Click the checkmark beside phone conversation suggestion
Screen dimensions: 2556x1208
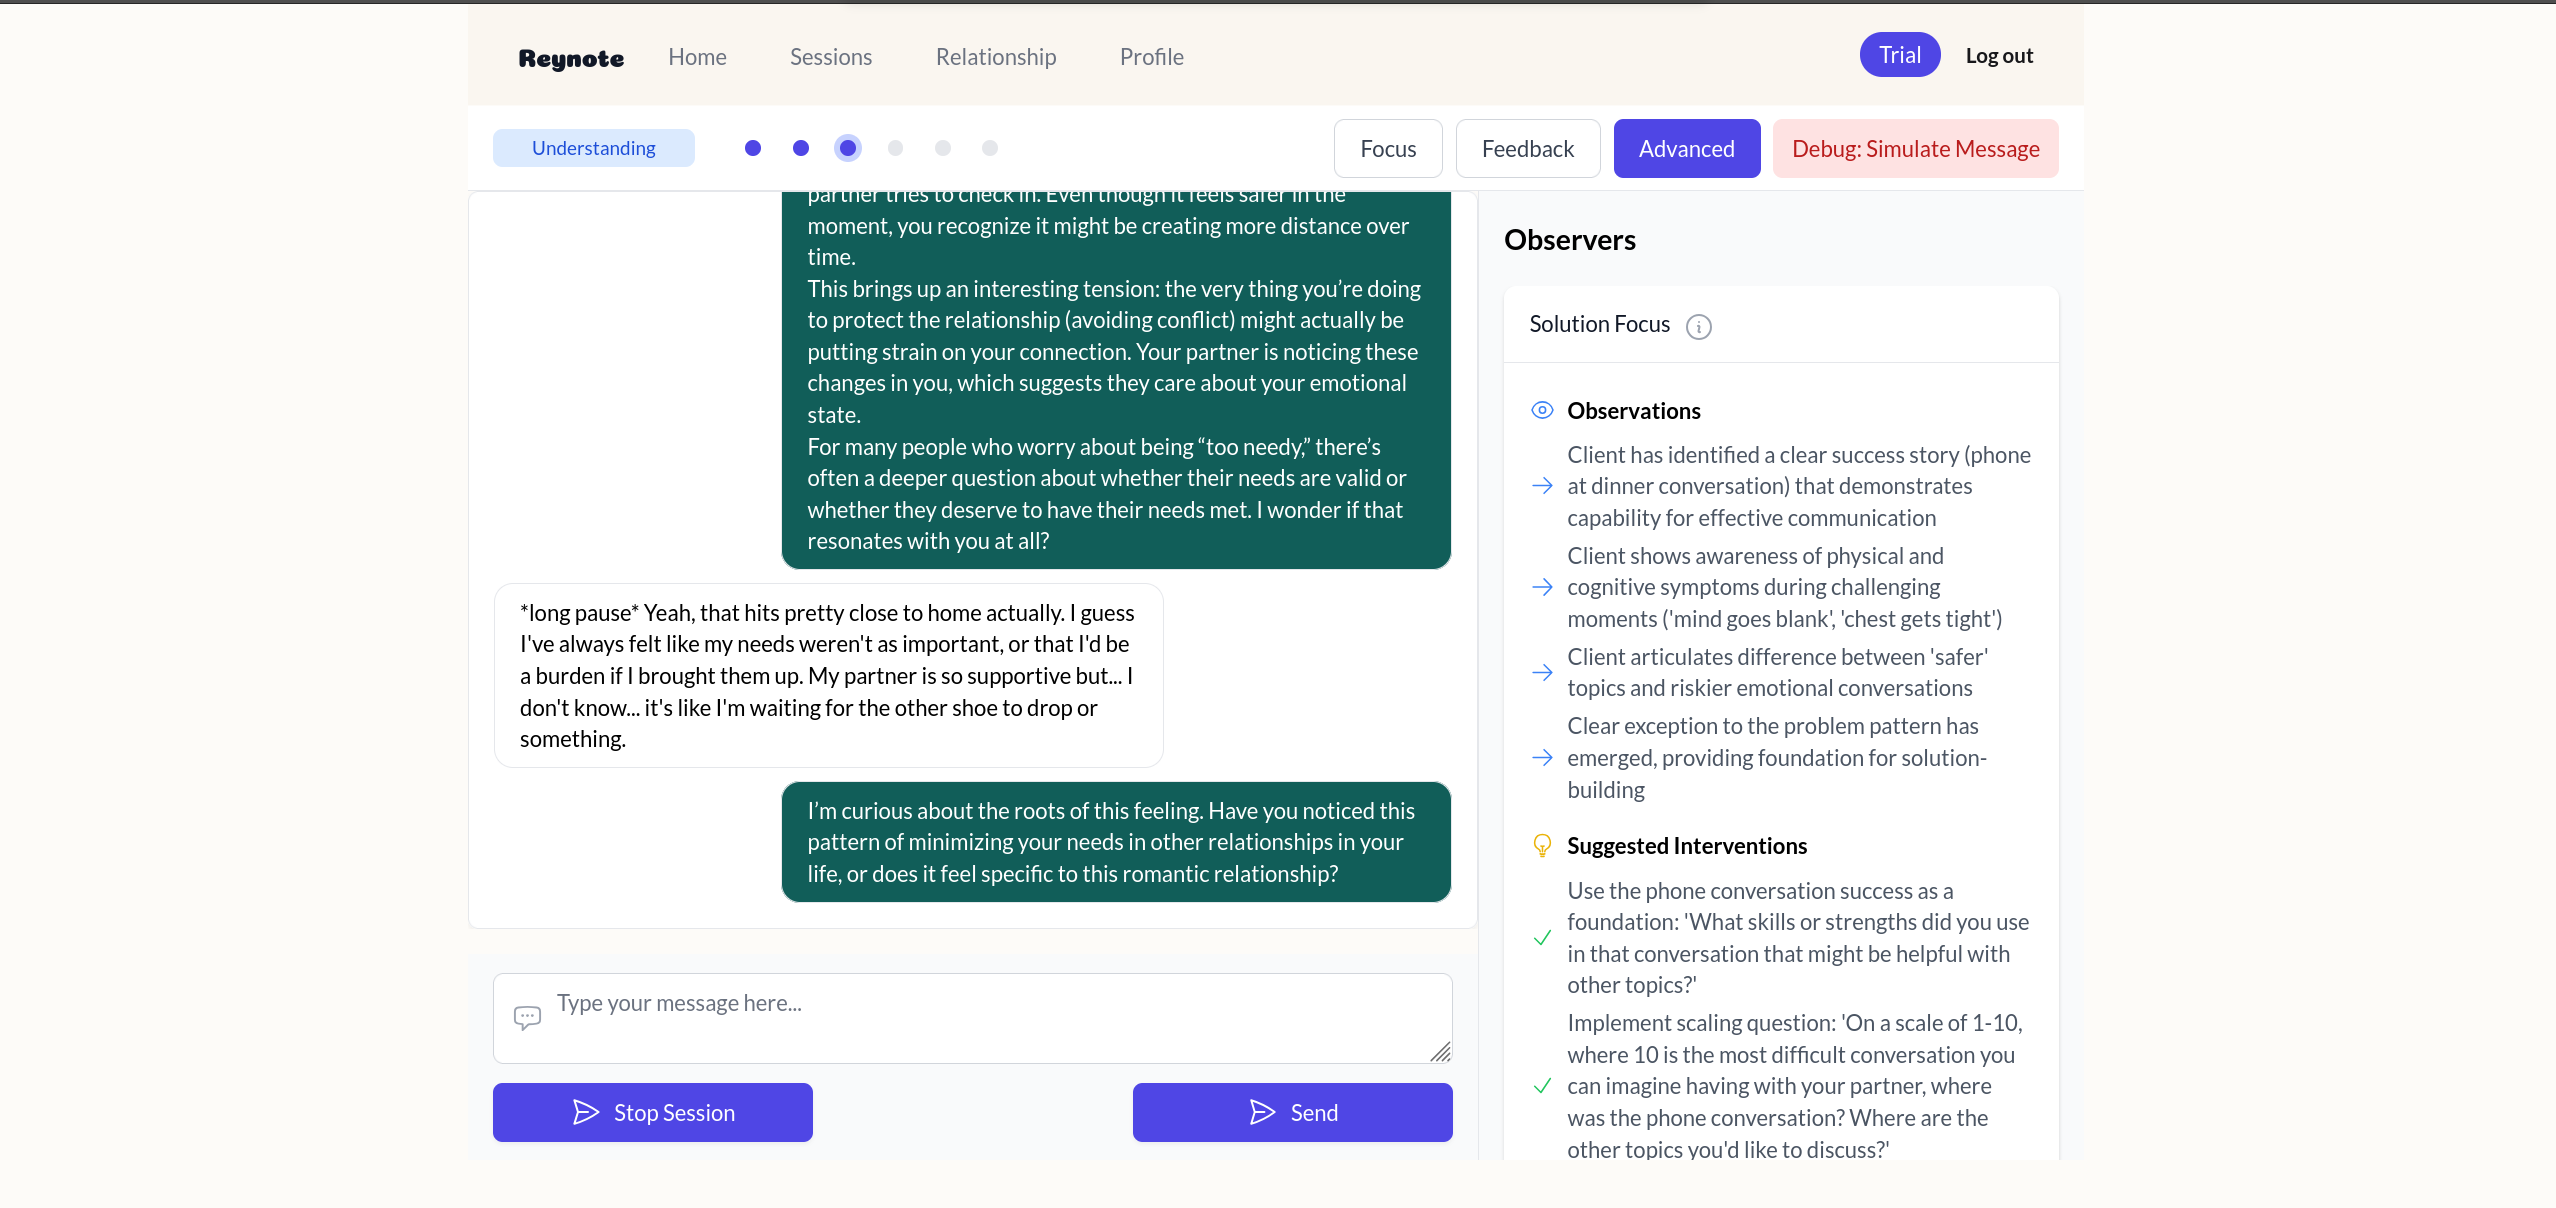coord(1542,938)
